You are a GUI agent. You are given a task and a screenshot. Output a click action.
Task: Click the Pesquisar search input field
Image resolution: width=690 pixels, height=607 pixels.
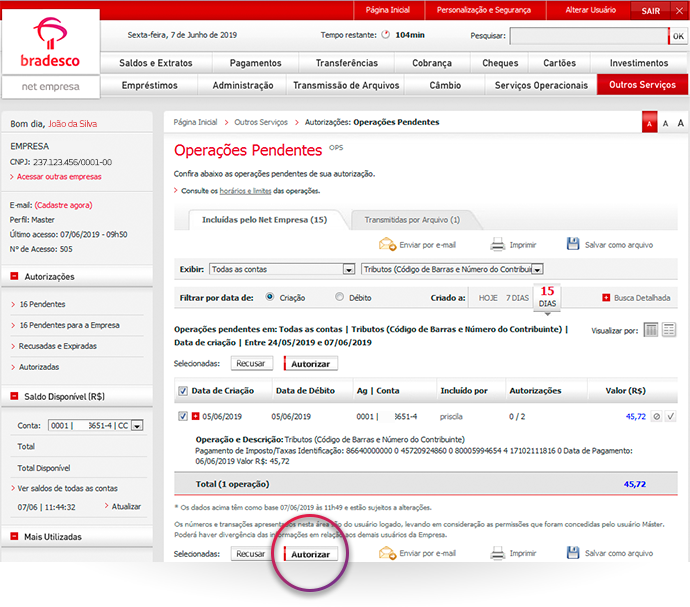(x=588, y=36)
